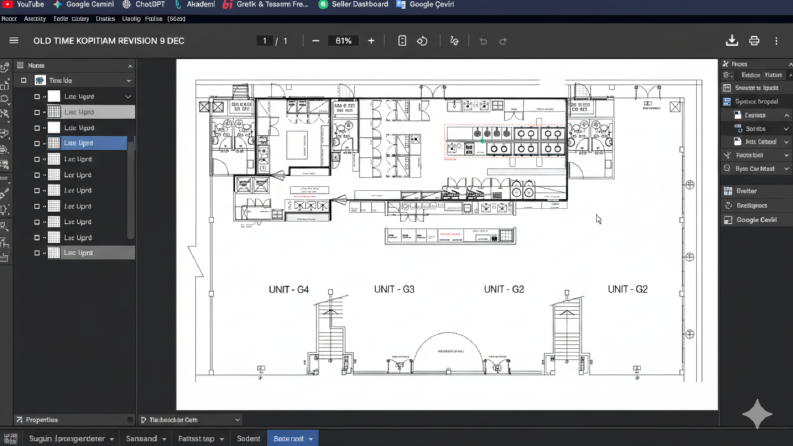Open the Asertity menu
Image resolution: width=793 pixels, height=446 pixels.
(x=35, y=19)
